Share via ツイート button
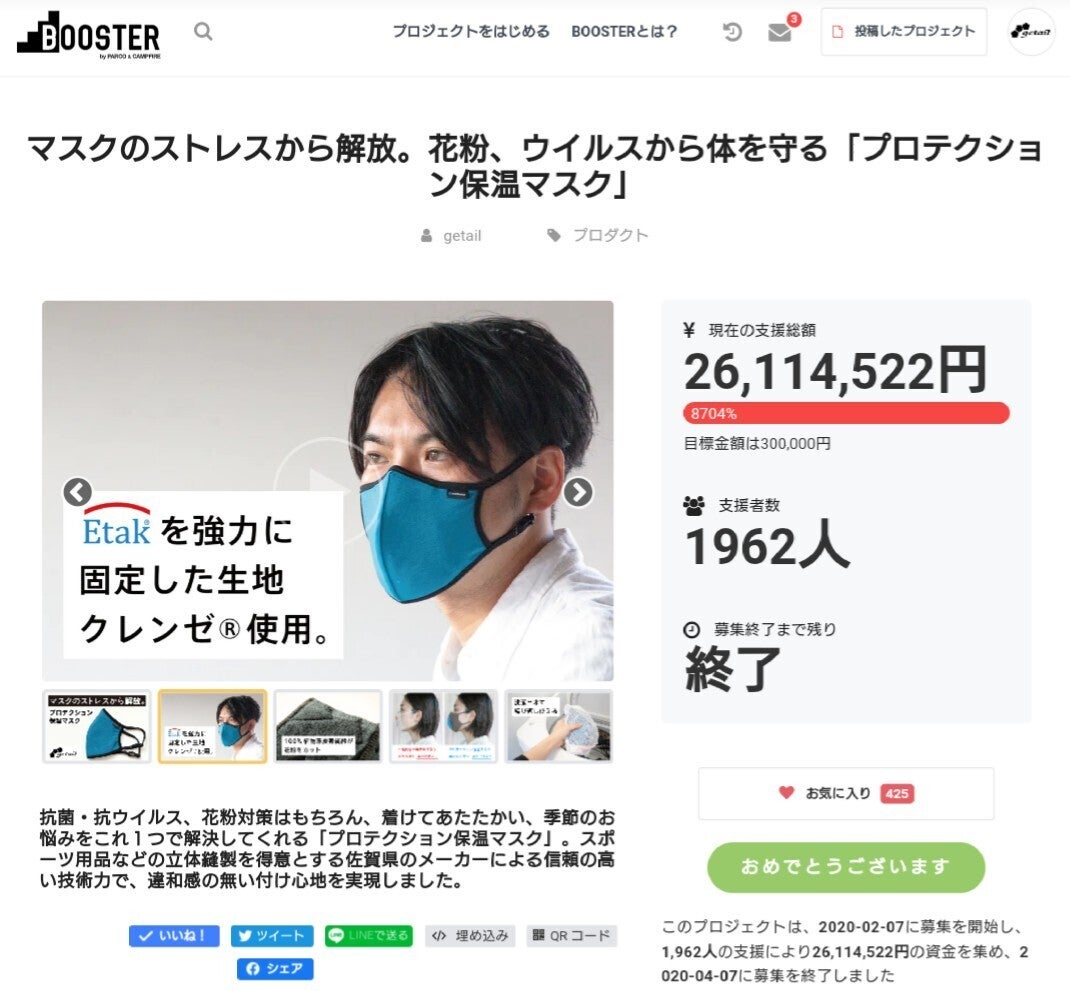Screen dimensions: 1070x991 (272, 936)
